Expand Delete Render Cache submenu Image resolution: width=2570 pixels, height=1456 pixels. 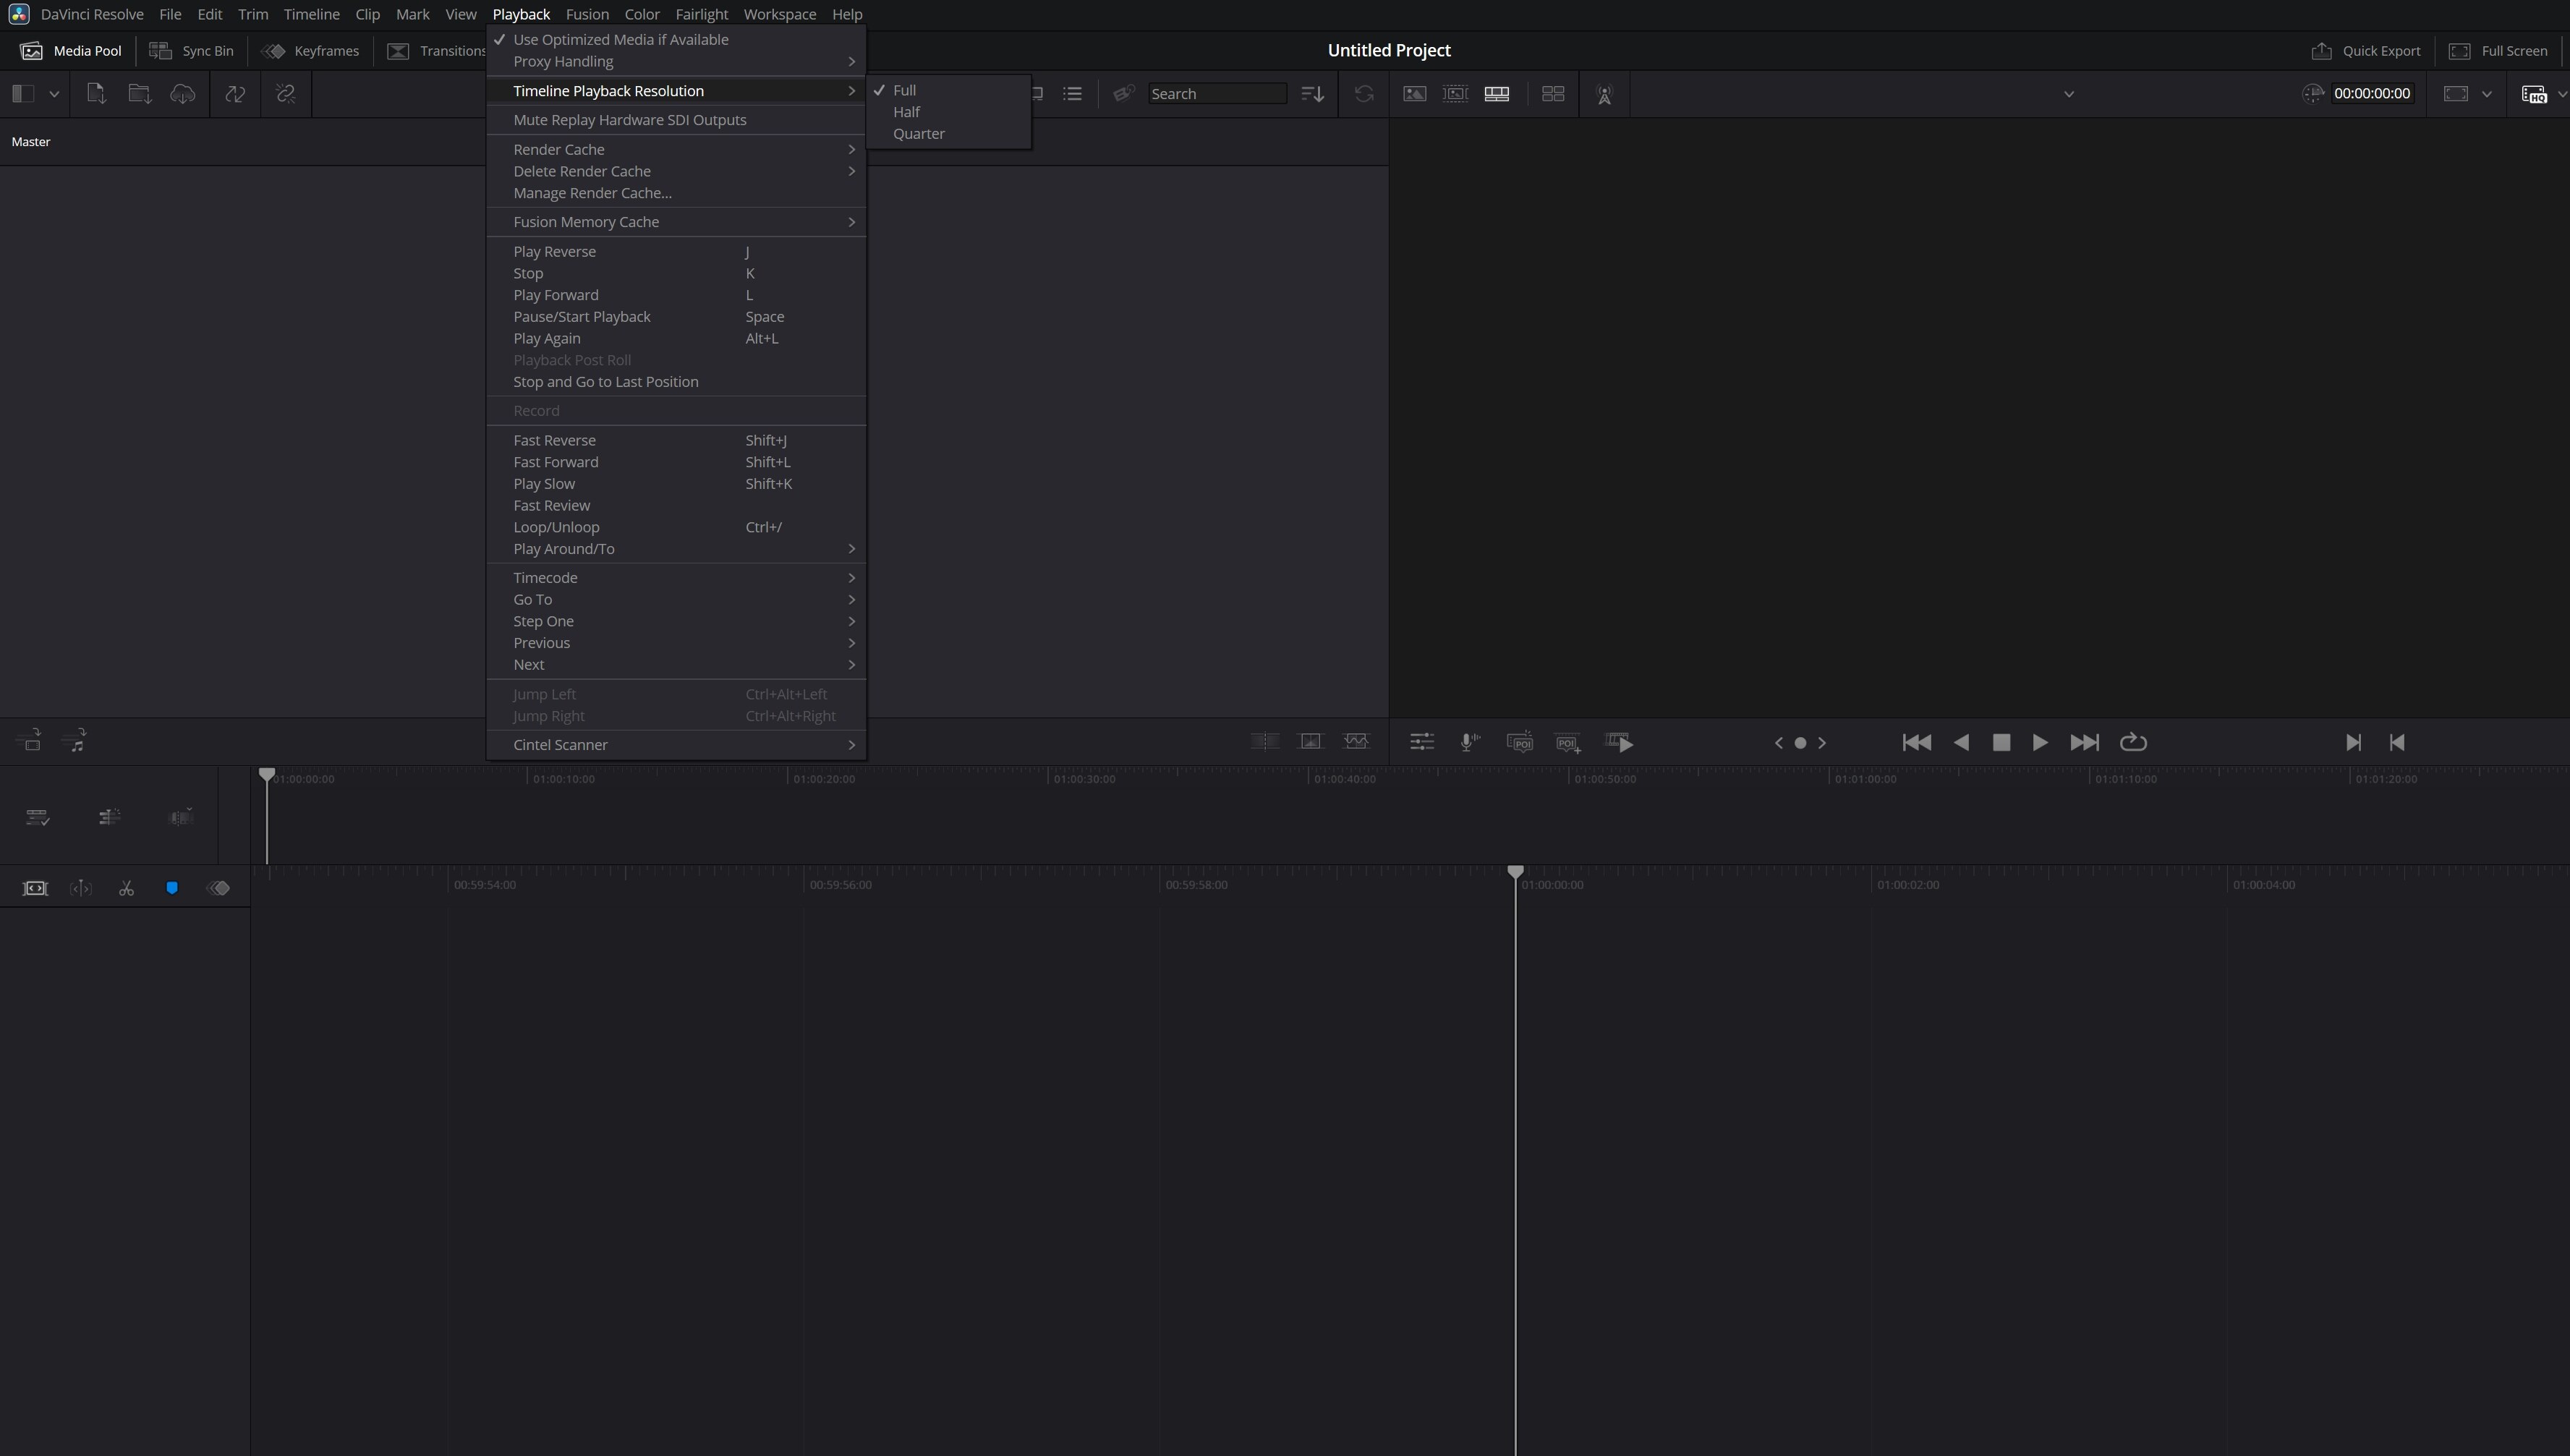pyautogui.click(x=676, y=171)
